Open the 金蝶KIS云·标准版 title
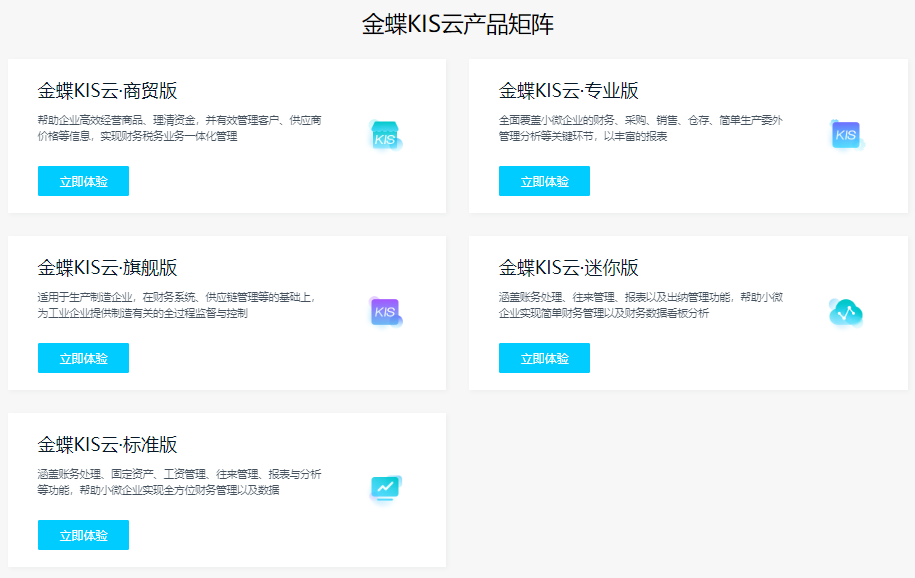 tap(107, 444)
